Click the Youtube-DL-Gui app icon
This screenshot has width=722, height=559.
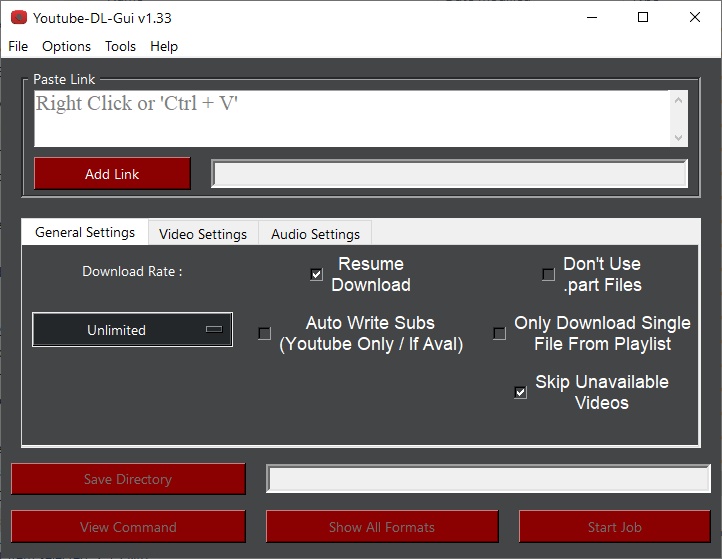tap(19, 17)
